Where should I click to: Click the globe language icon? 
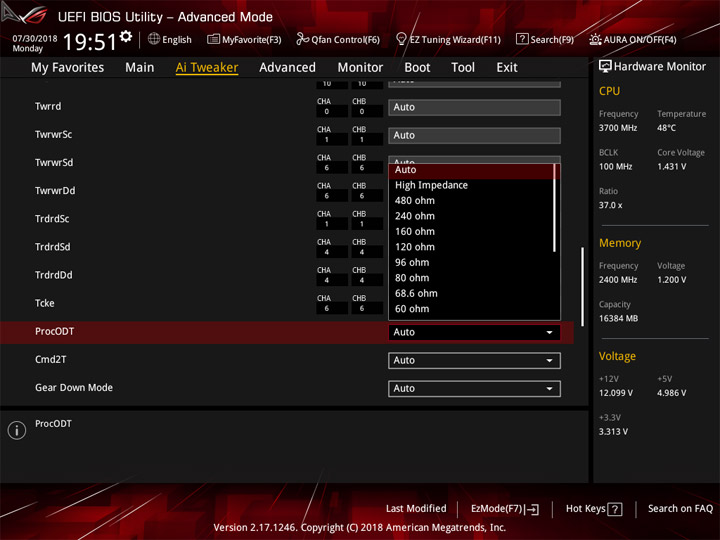[154, 39]
